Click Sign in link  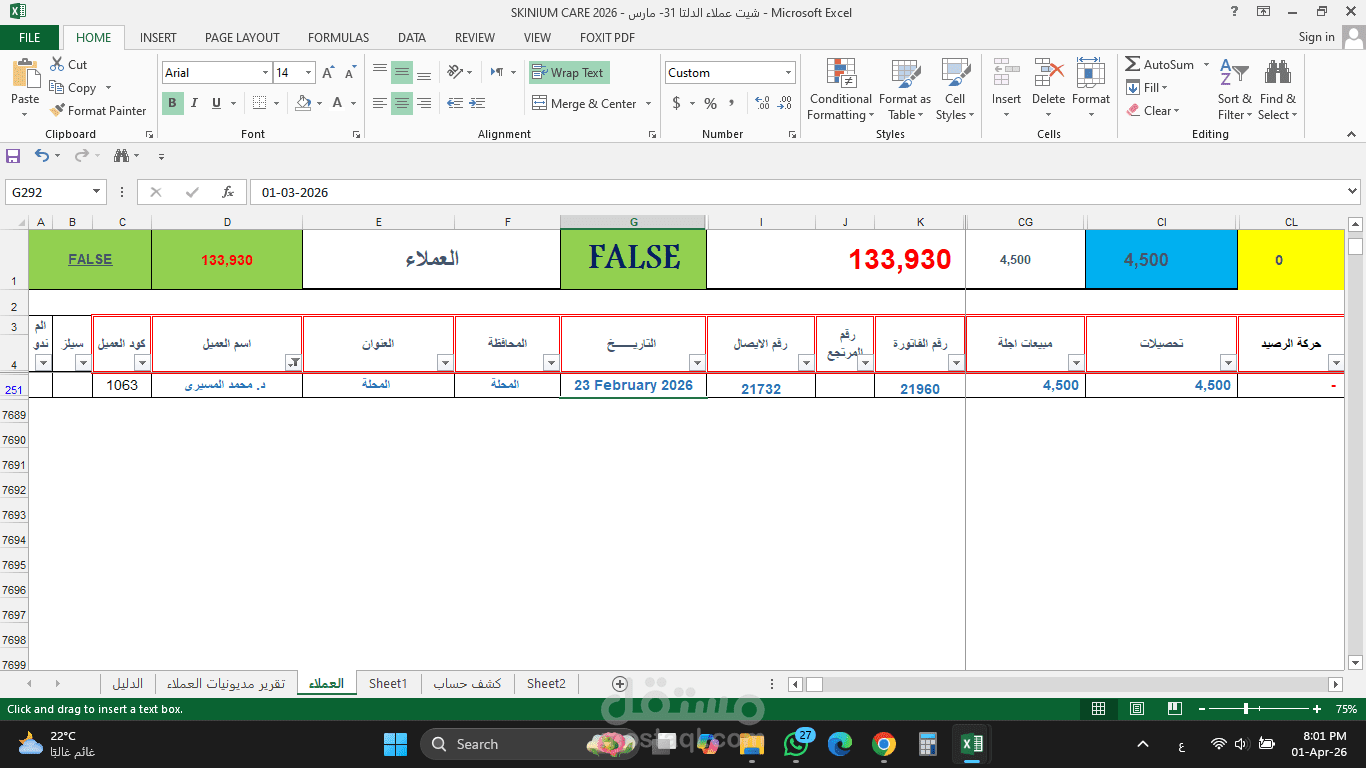tap(1316, 37)
